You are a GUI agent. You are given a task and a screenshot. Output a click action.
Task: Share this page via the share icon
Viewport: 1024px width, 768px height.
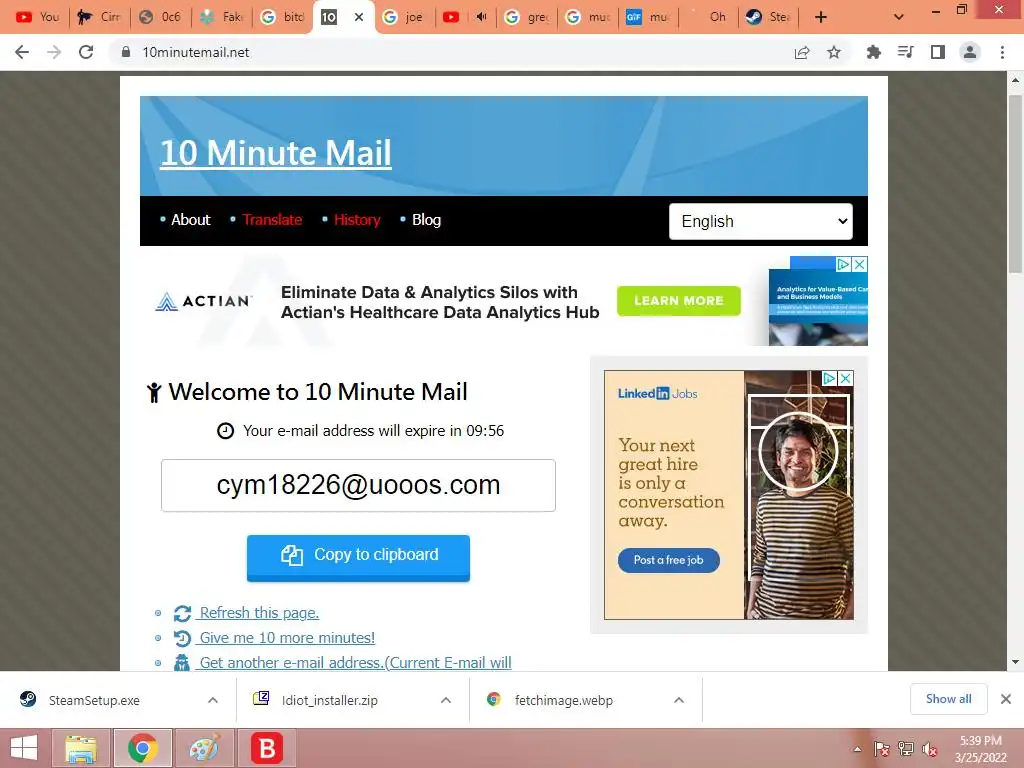802,52
